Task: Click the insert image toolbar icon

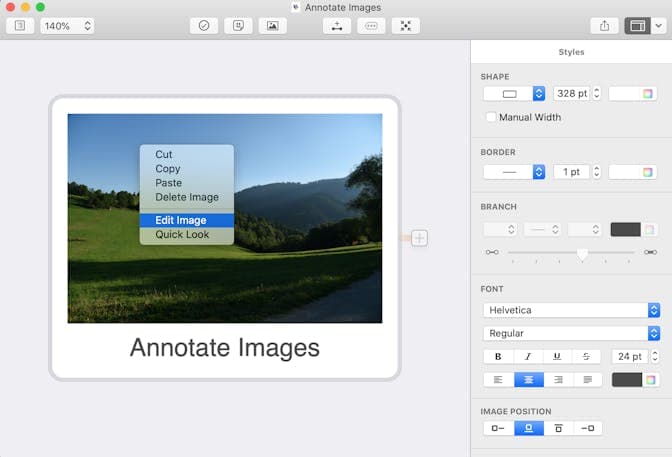Action: (x=273, y=26)
